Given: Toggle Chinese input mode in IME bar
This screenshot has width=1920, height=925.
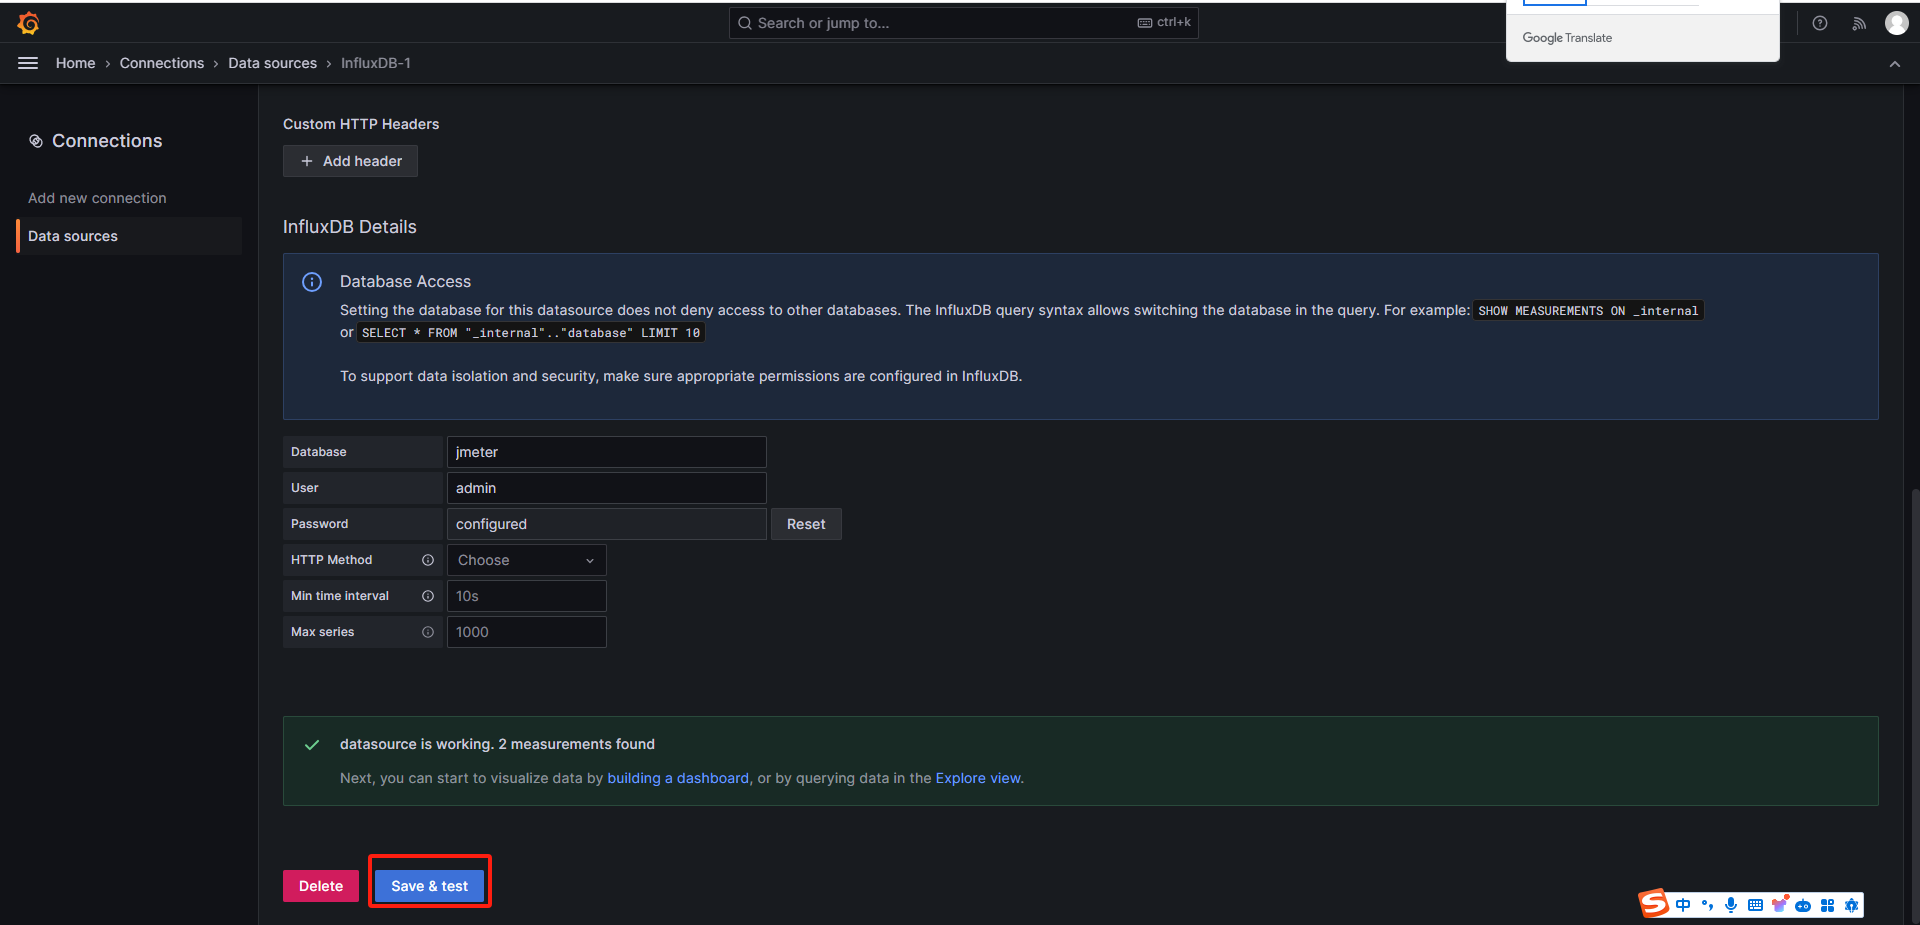Looking at the screenshot, I should [x=1684, y=905].
